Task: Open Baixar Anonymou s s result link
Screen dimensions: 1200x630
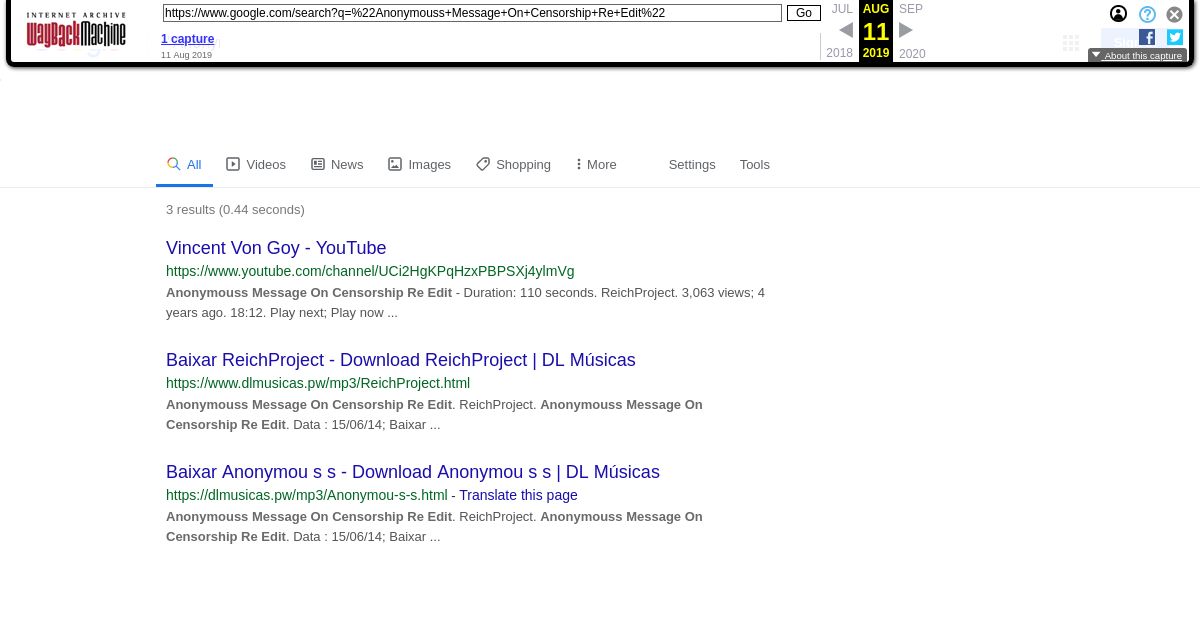Action: [x=413, y=472]
